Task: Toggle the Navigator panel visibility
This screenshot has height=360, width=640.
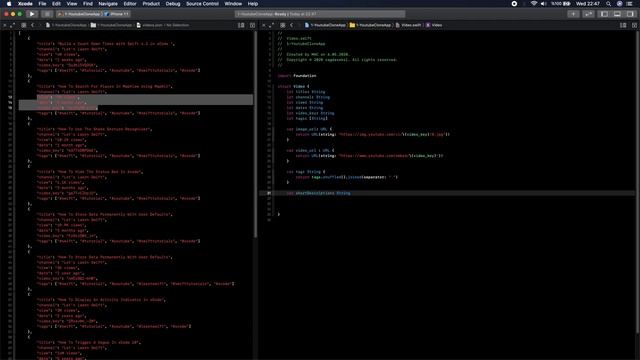Action: (604, 14)
